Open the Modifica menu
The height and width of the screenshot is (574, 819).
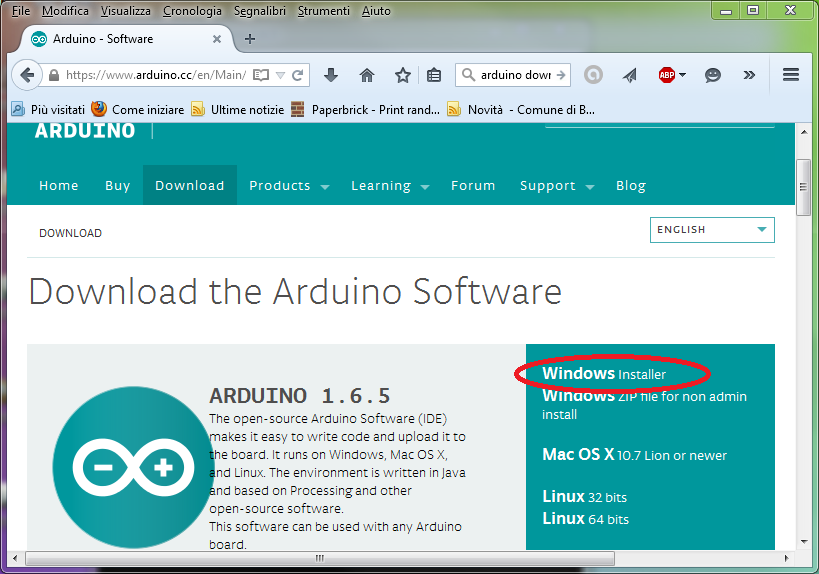point(65,10)
